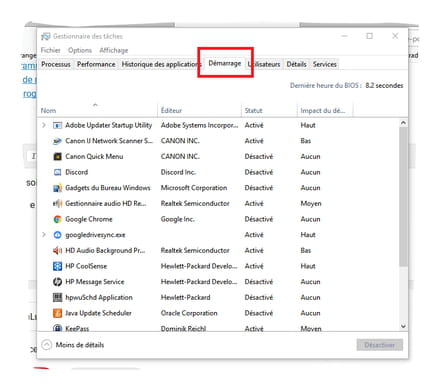Switch to the Utilisateurs tab
This screenshot has height=392, width=440.
[x=265, y=64]
